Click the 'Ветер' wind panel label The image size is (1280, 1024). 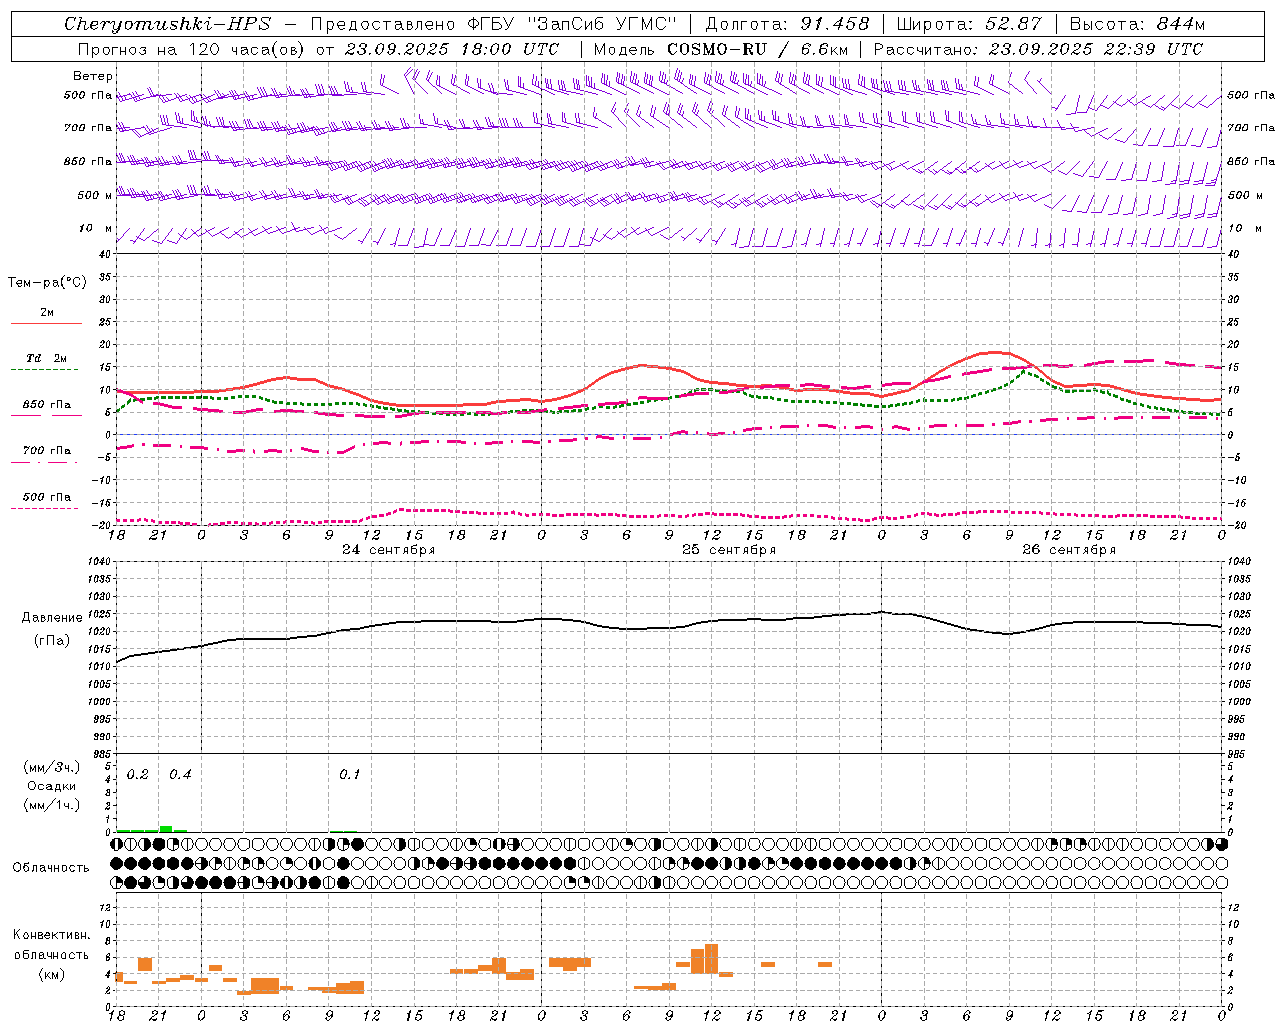[x=93, y=76]
